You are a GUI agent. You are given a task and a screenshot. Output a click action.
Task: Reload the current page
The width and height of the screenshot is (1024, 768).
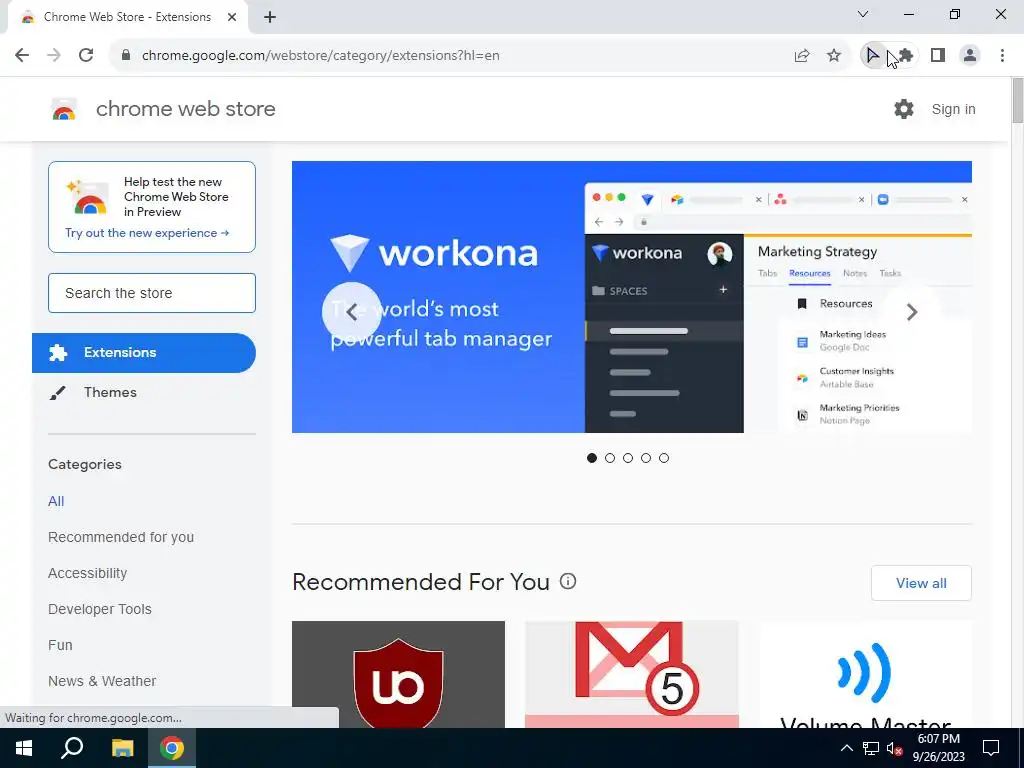click(x=86, y=56)
